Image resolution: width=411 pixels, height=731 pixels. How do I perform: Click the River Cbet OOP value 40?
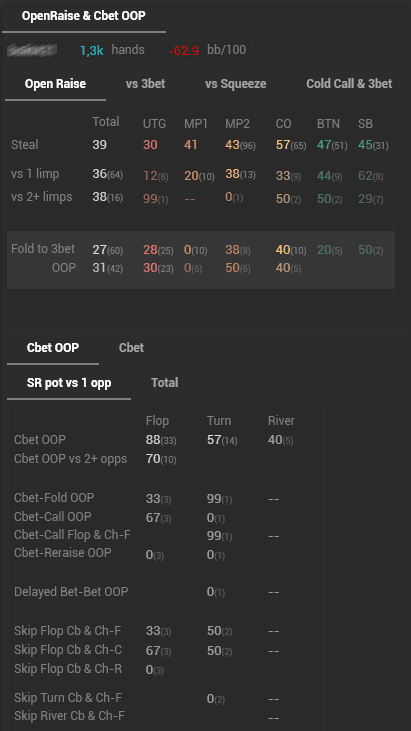tap(275, 440)
